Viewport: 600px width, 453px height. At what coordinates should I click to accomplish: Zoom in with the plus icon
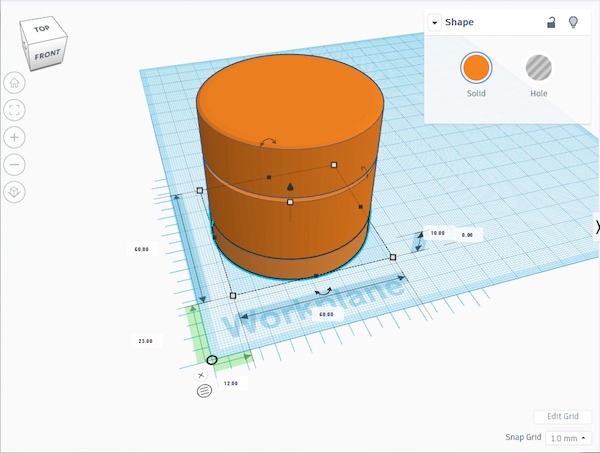[x=15, y=137]
